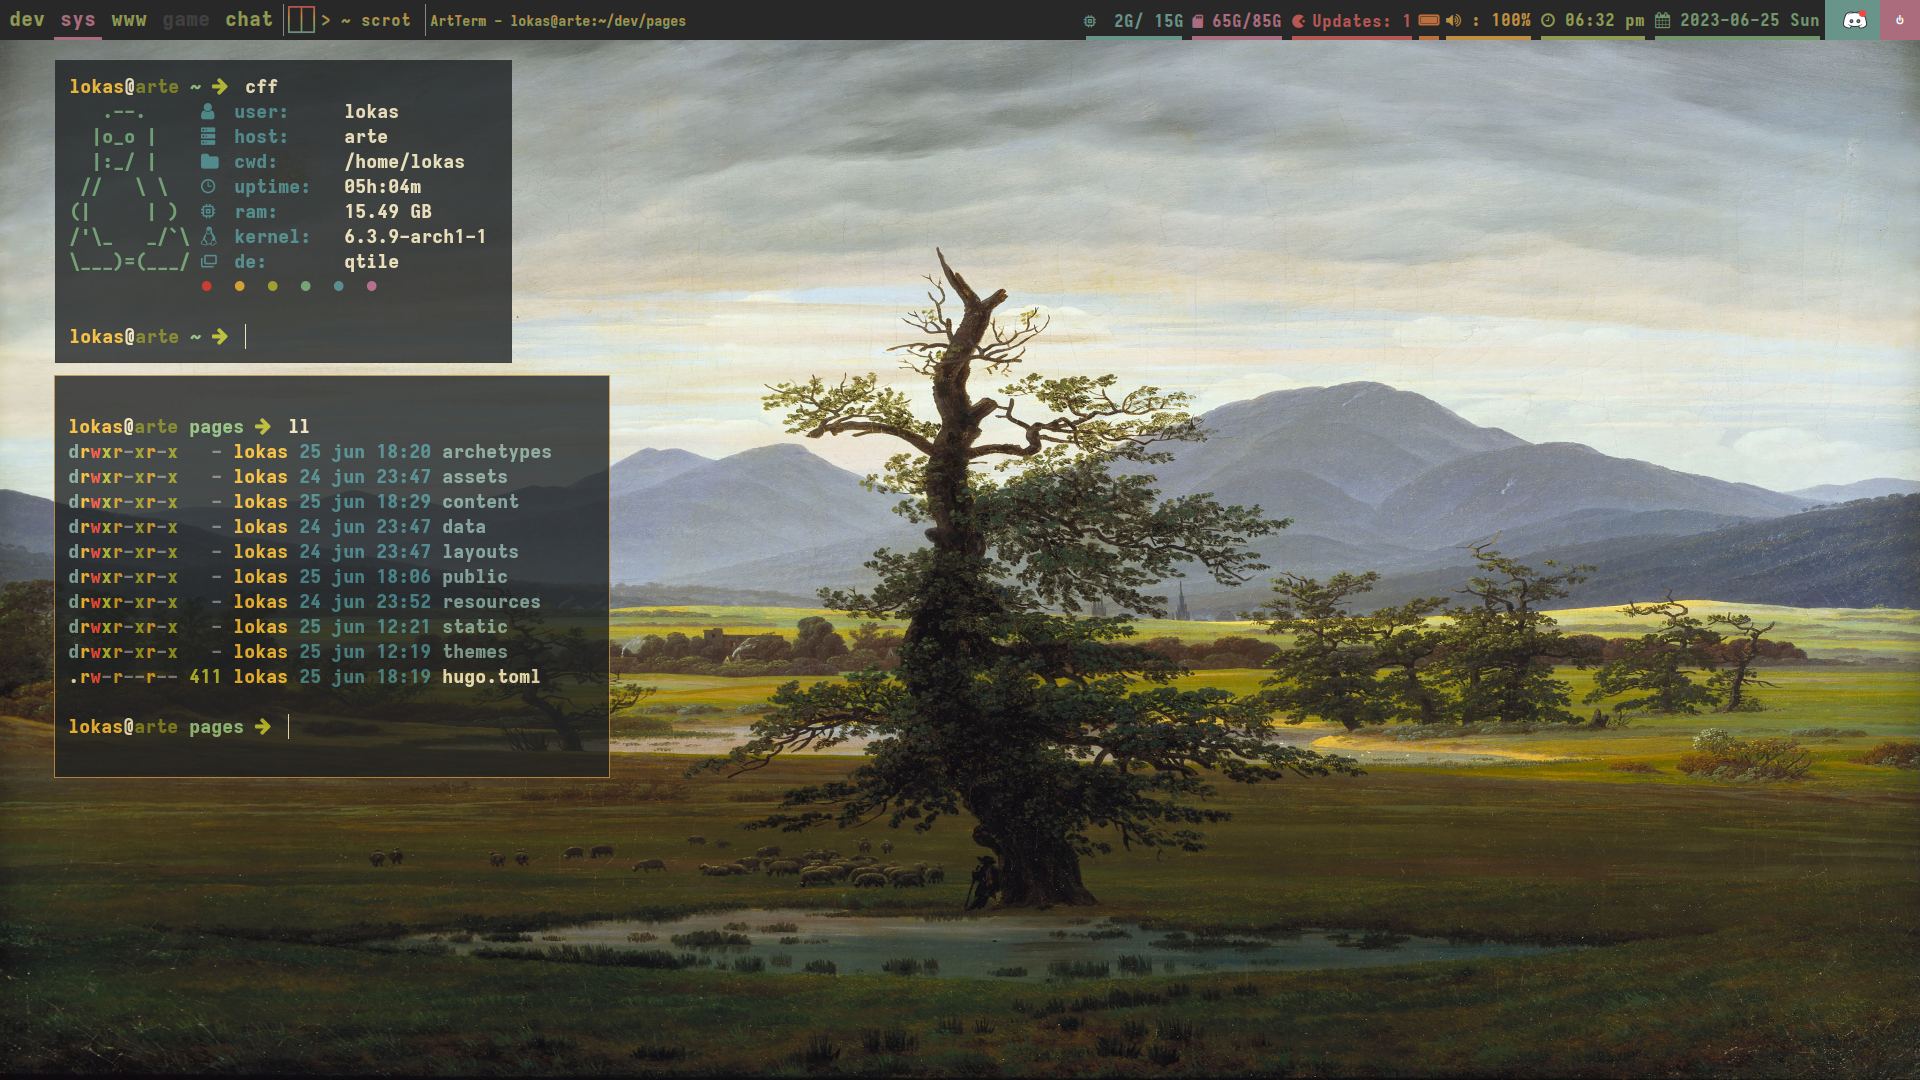
Task: Switch to the www workspace
Action: coord(129,20)
